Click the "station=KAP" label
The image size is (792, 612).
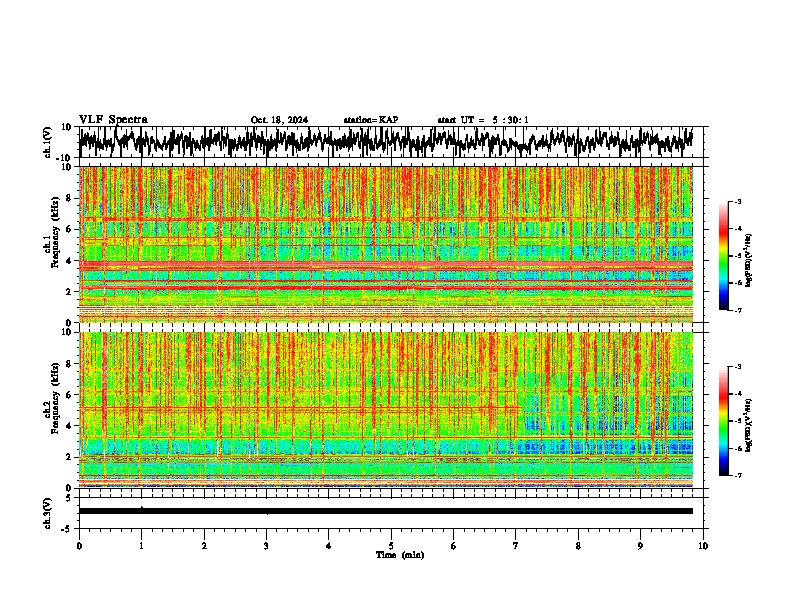point(371,120)
